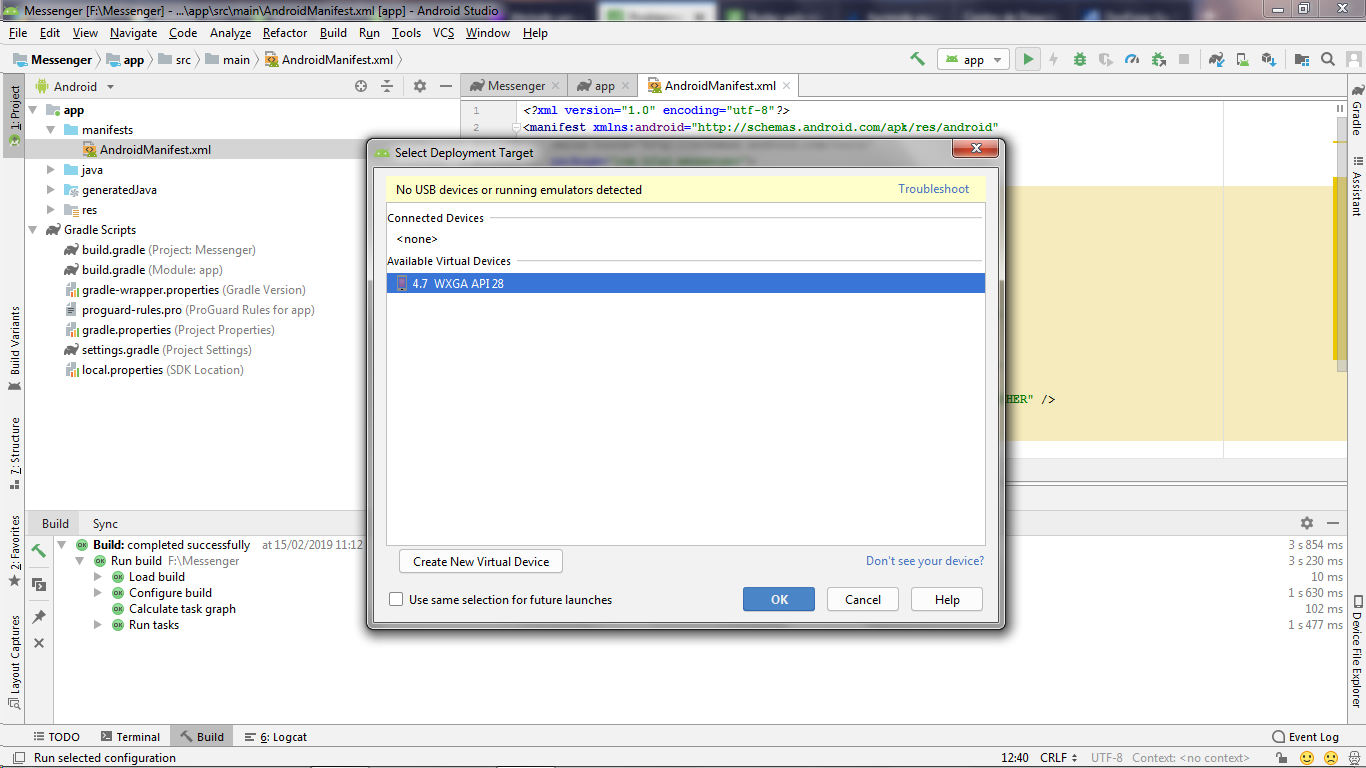Close the AndroidManifest.xml editor tab
1366x768 pixels.
[787, 86]
